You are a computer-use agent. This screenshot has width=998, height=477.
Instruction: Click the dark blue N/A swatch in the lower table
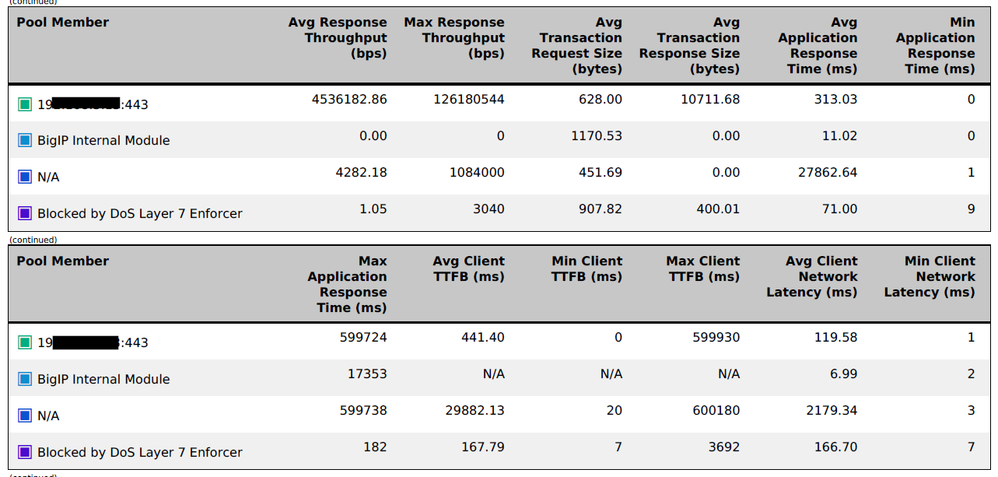click(x=25, y=415)
